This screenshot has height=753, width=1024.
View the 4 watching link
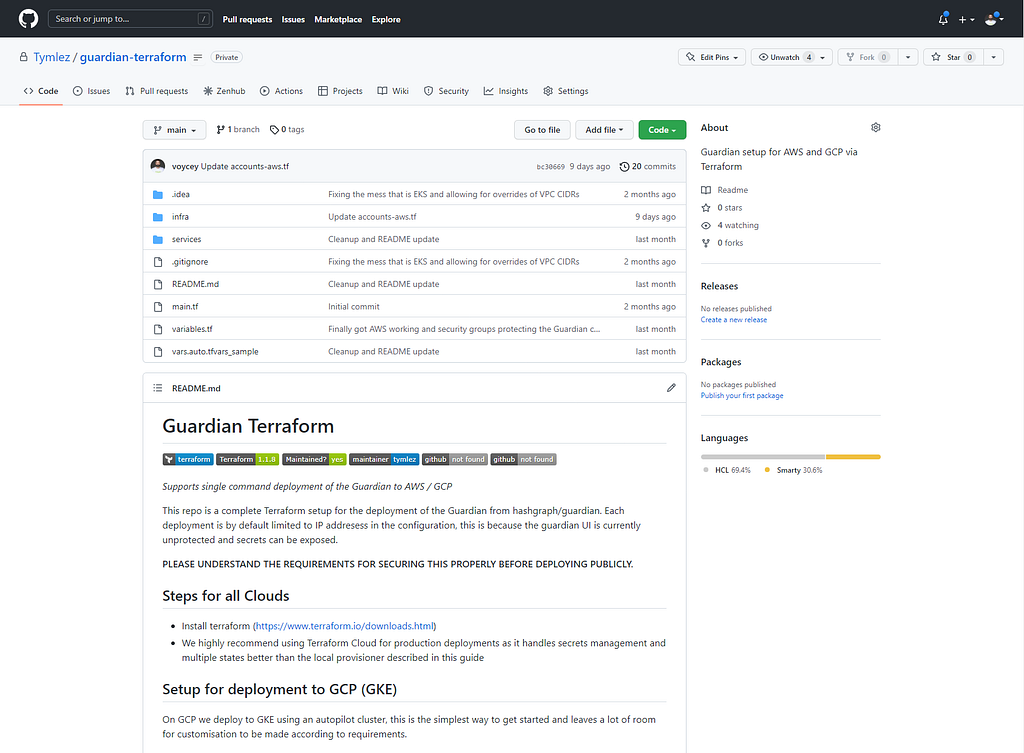[x=730, y=225]
